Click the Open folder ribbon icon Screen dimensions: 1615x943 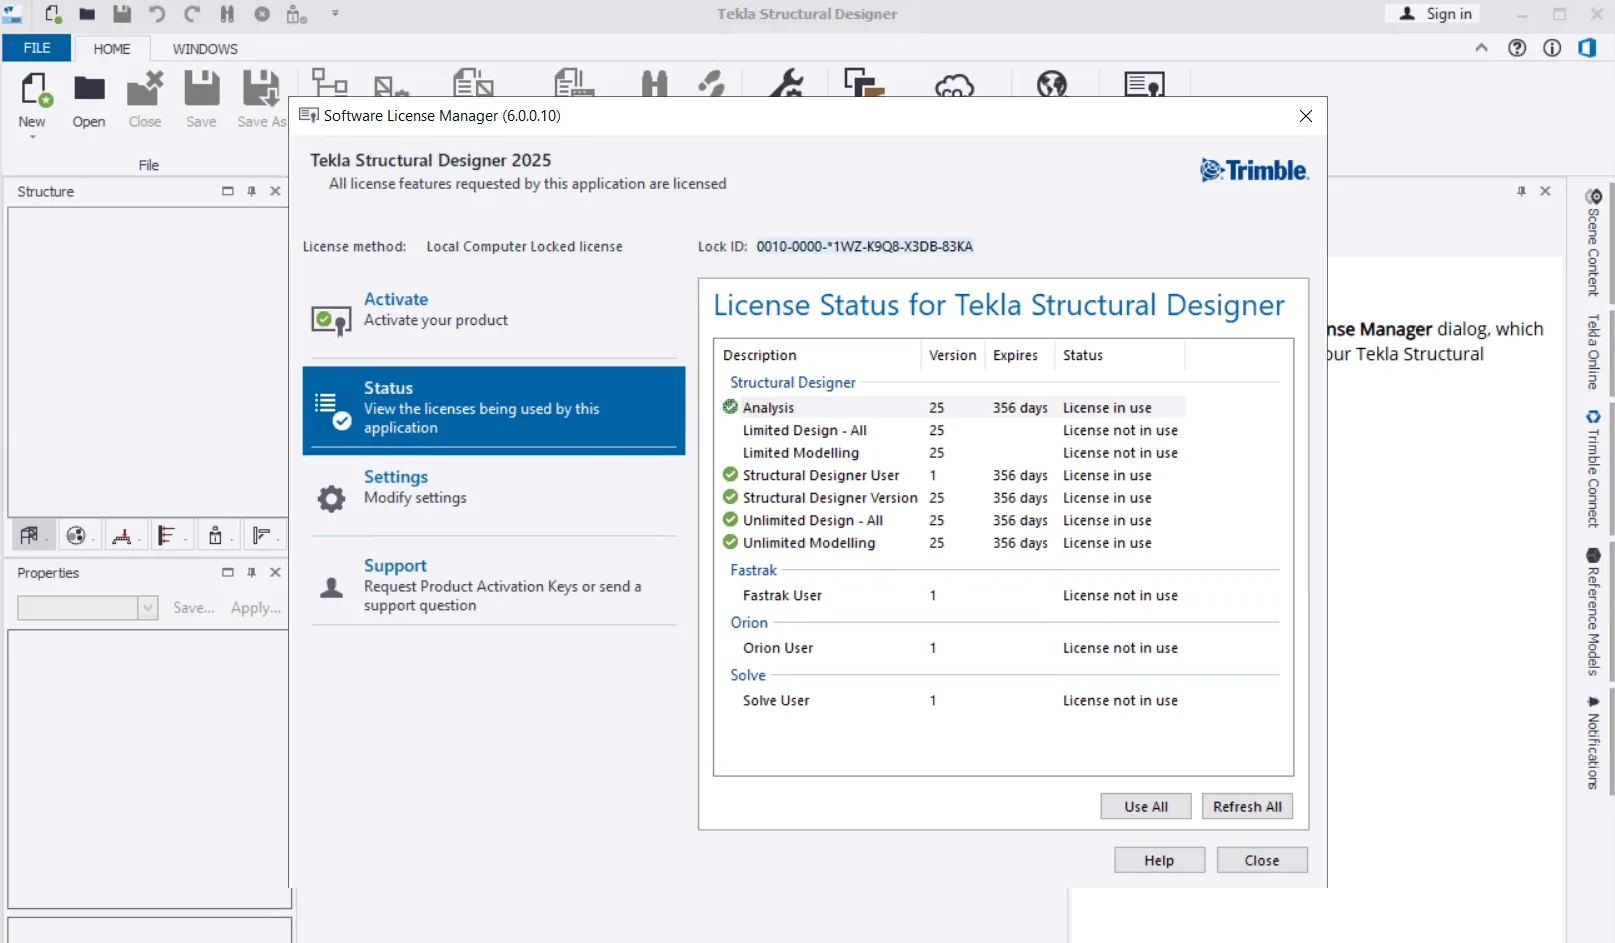(x=89, y=90)
